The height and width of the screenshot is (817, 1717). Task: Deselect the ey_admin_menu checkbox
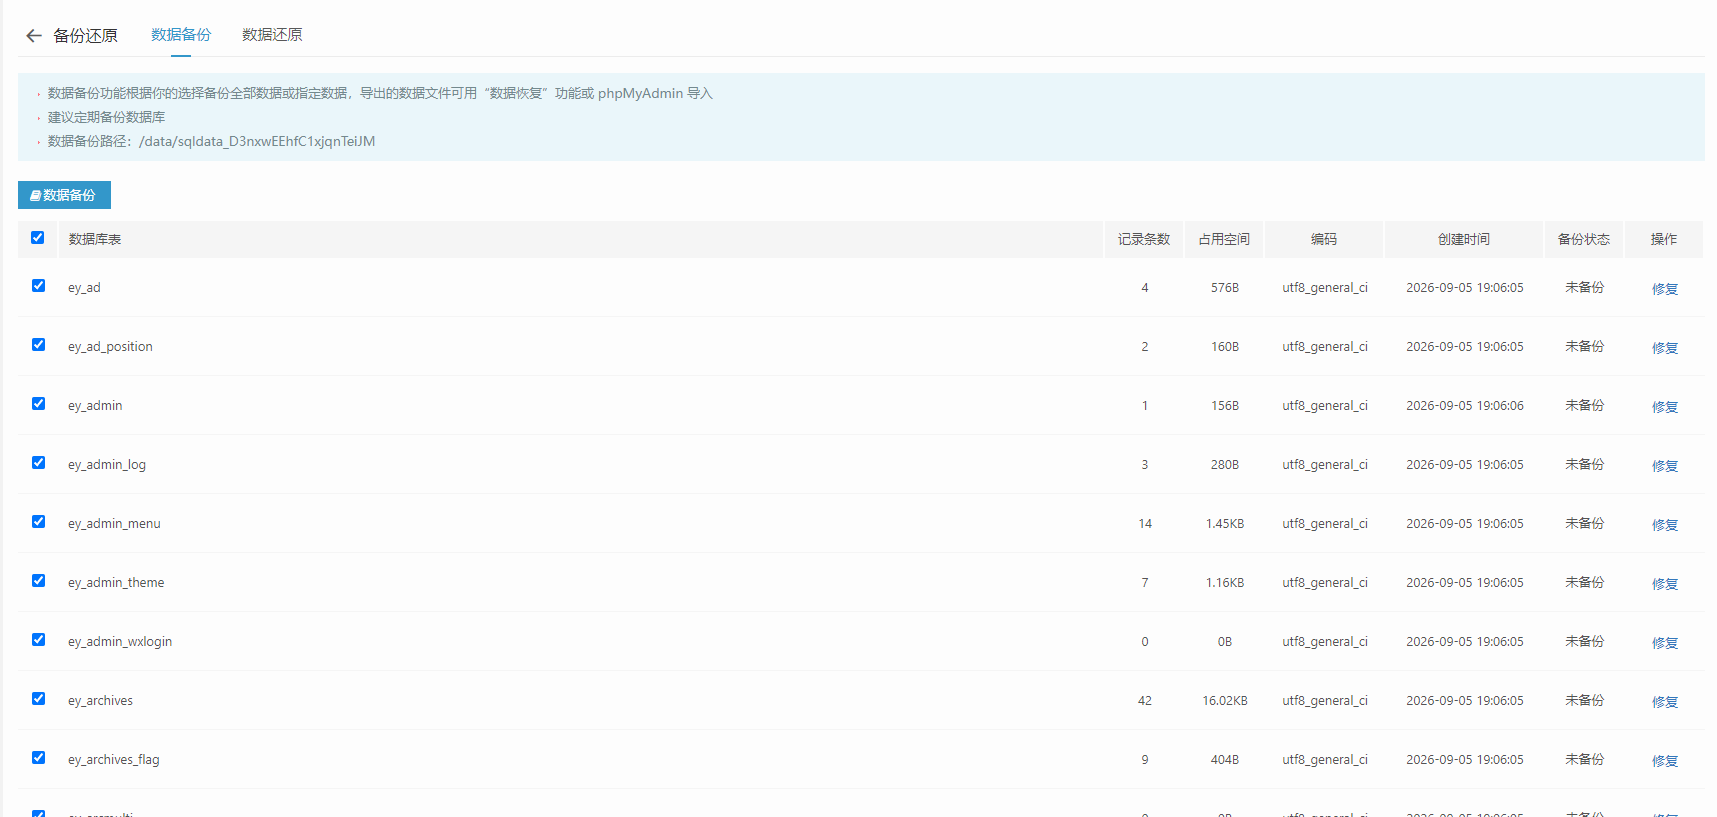pos(38,522)
